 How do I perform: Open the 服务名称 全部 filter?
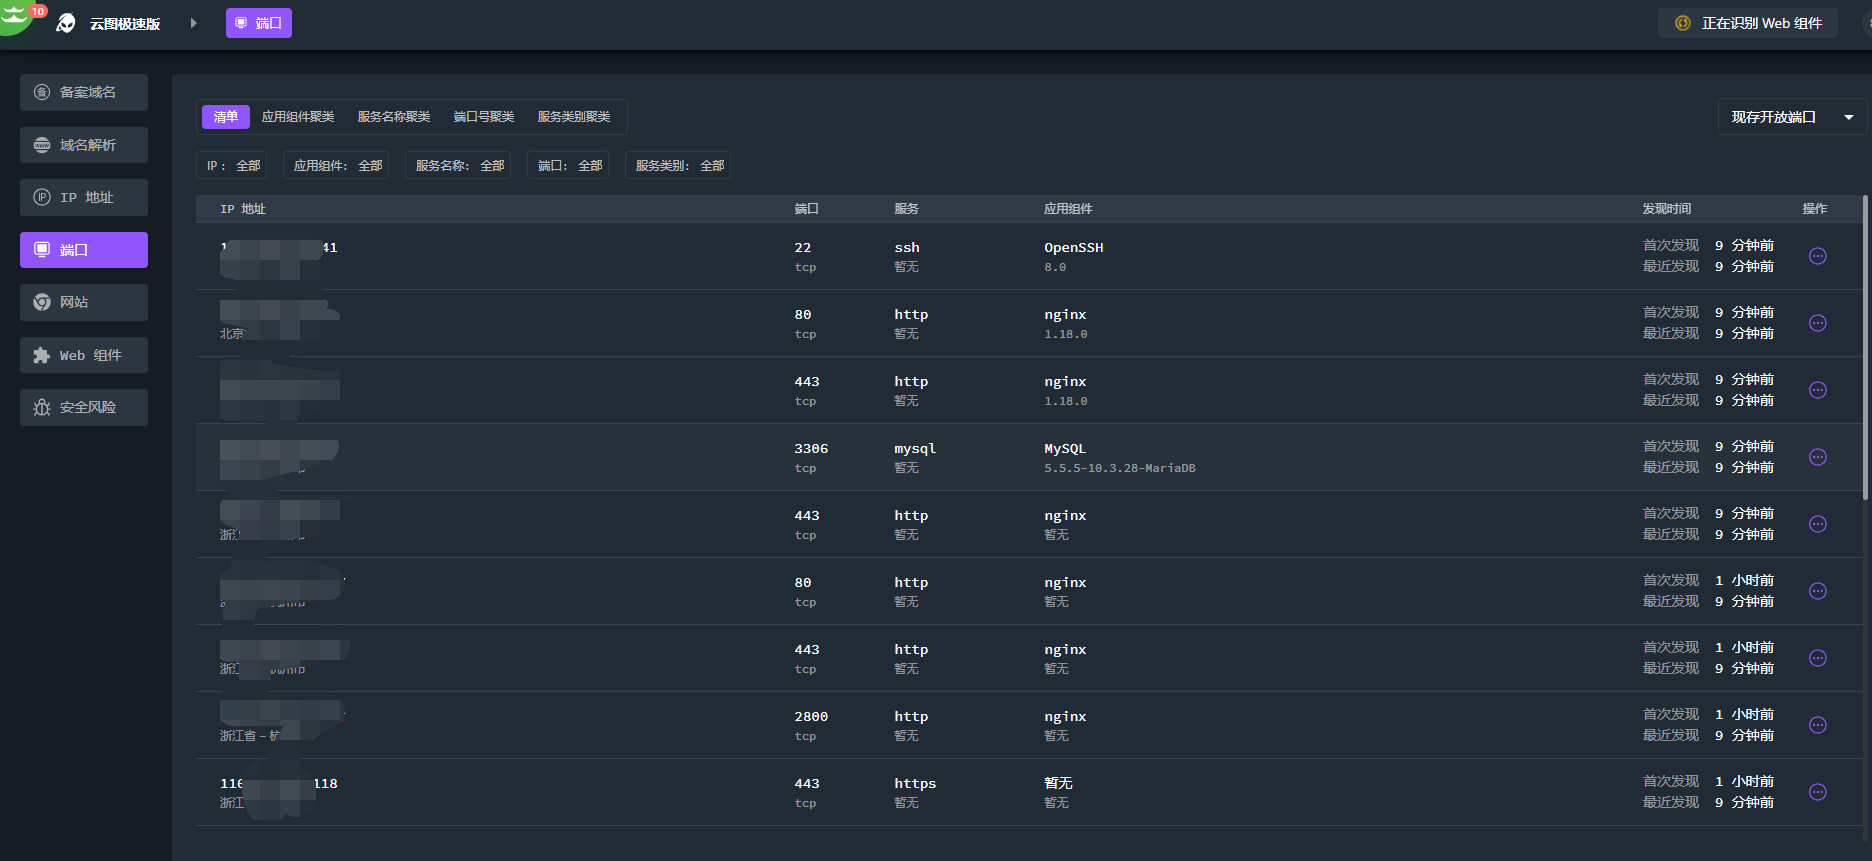pos(459,165)
